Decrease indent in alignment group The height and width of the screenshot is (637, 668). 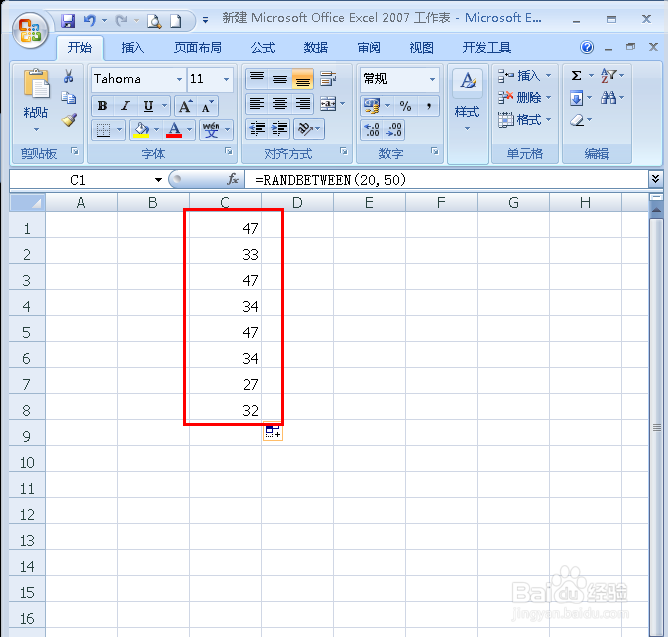tap(257, 129)
